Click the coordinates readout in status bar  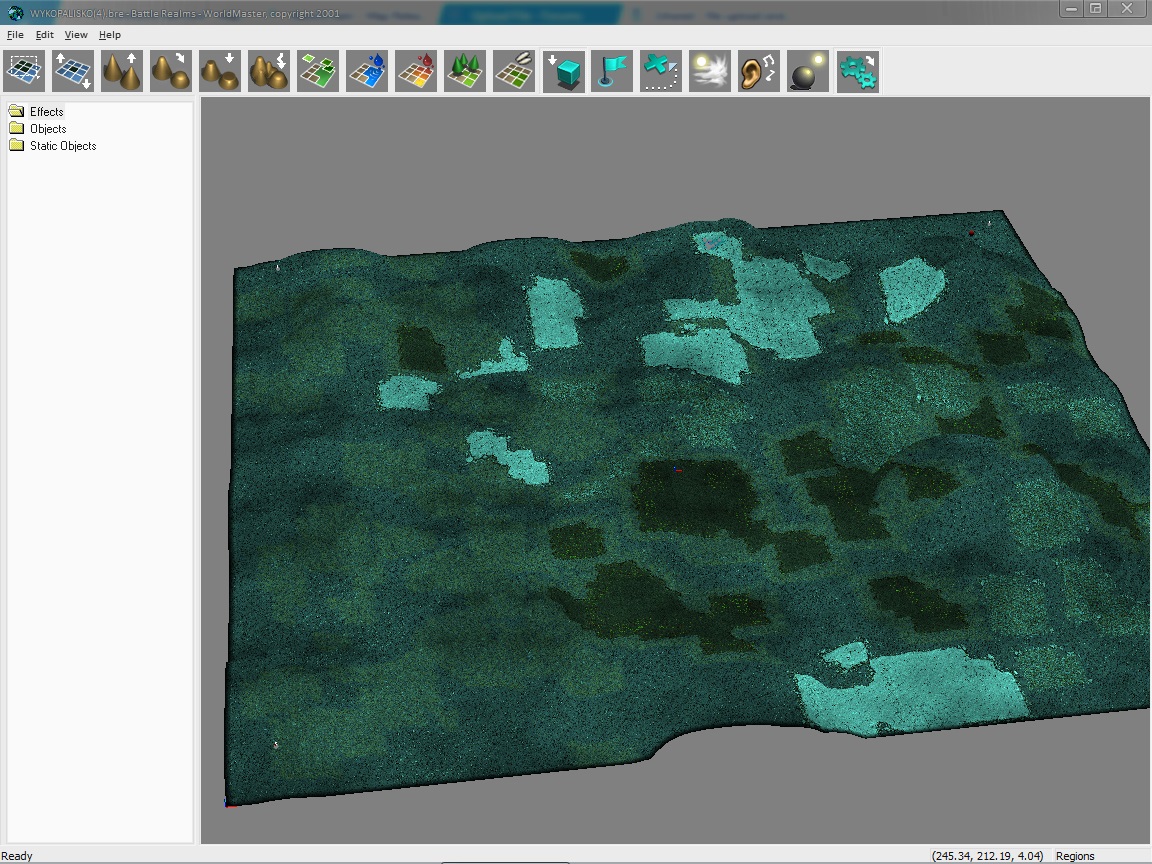tap(987, 856)
